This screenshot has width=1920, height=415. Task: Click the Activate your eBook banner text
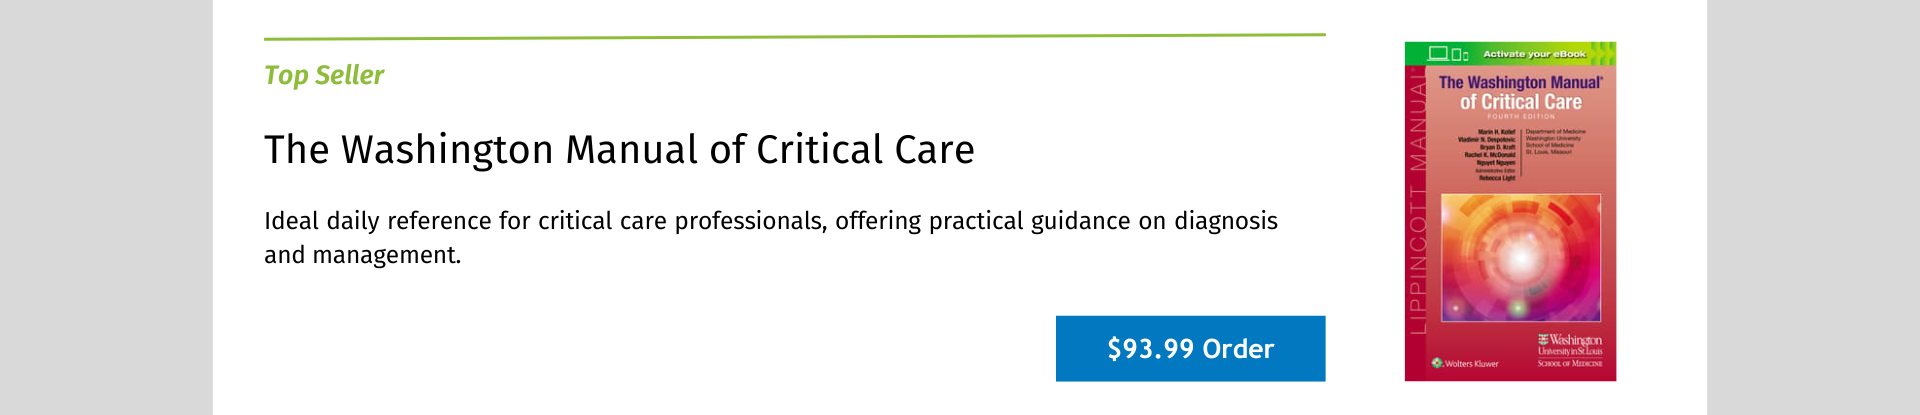coord(1534,54)
